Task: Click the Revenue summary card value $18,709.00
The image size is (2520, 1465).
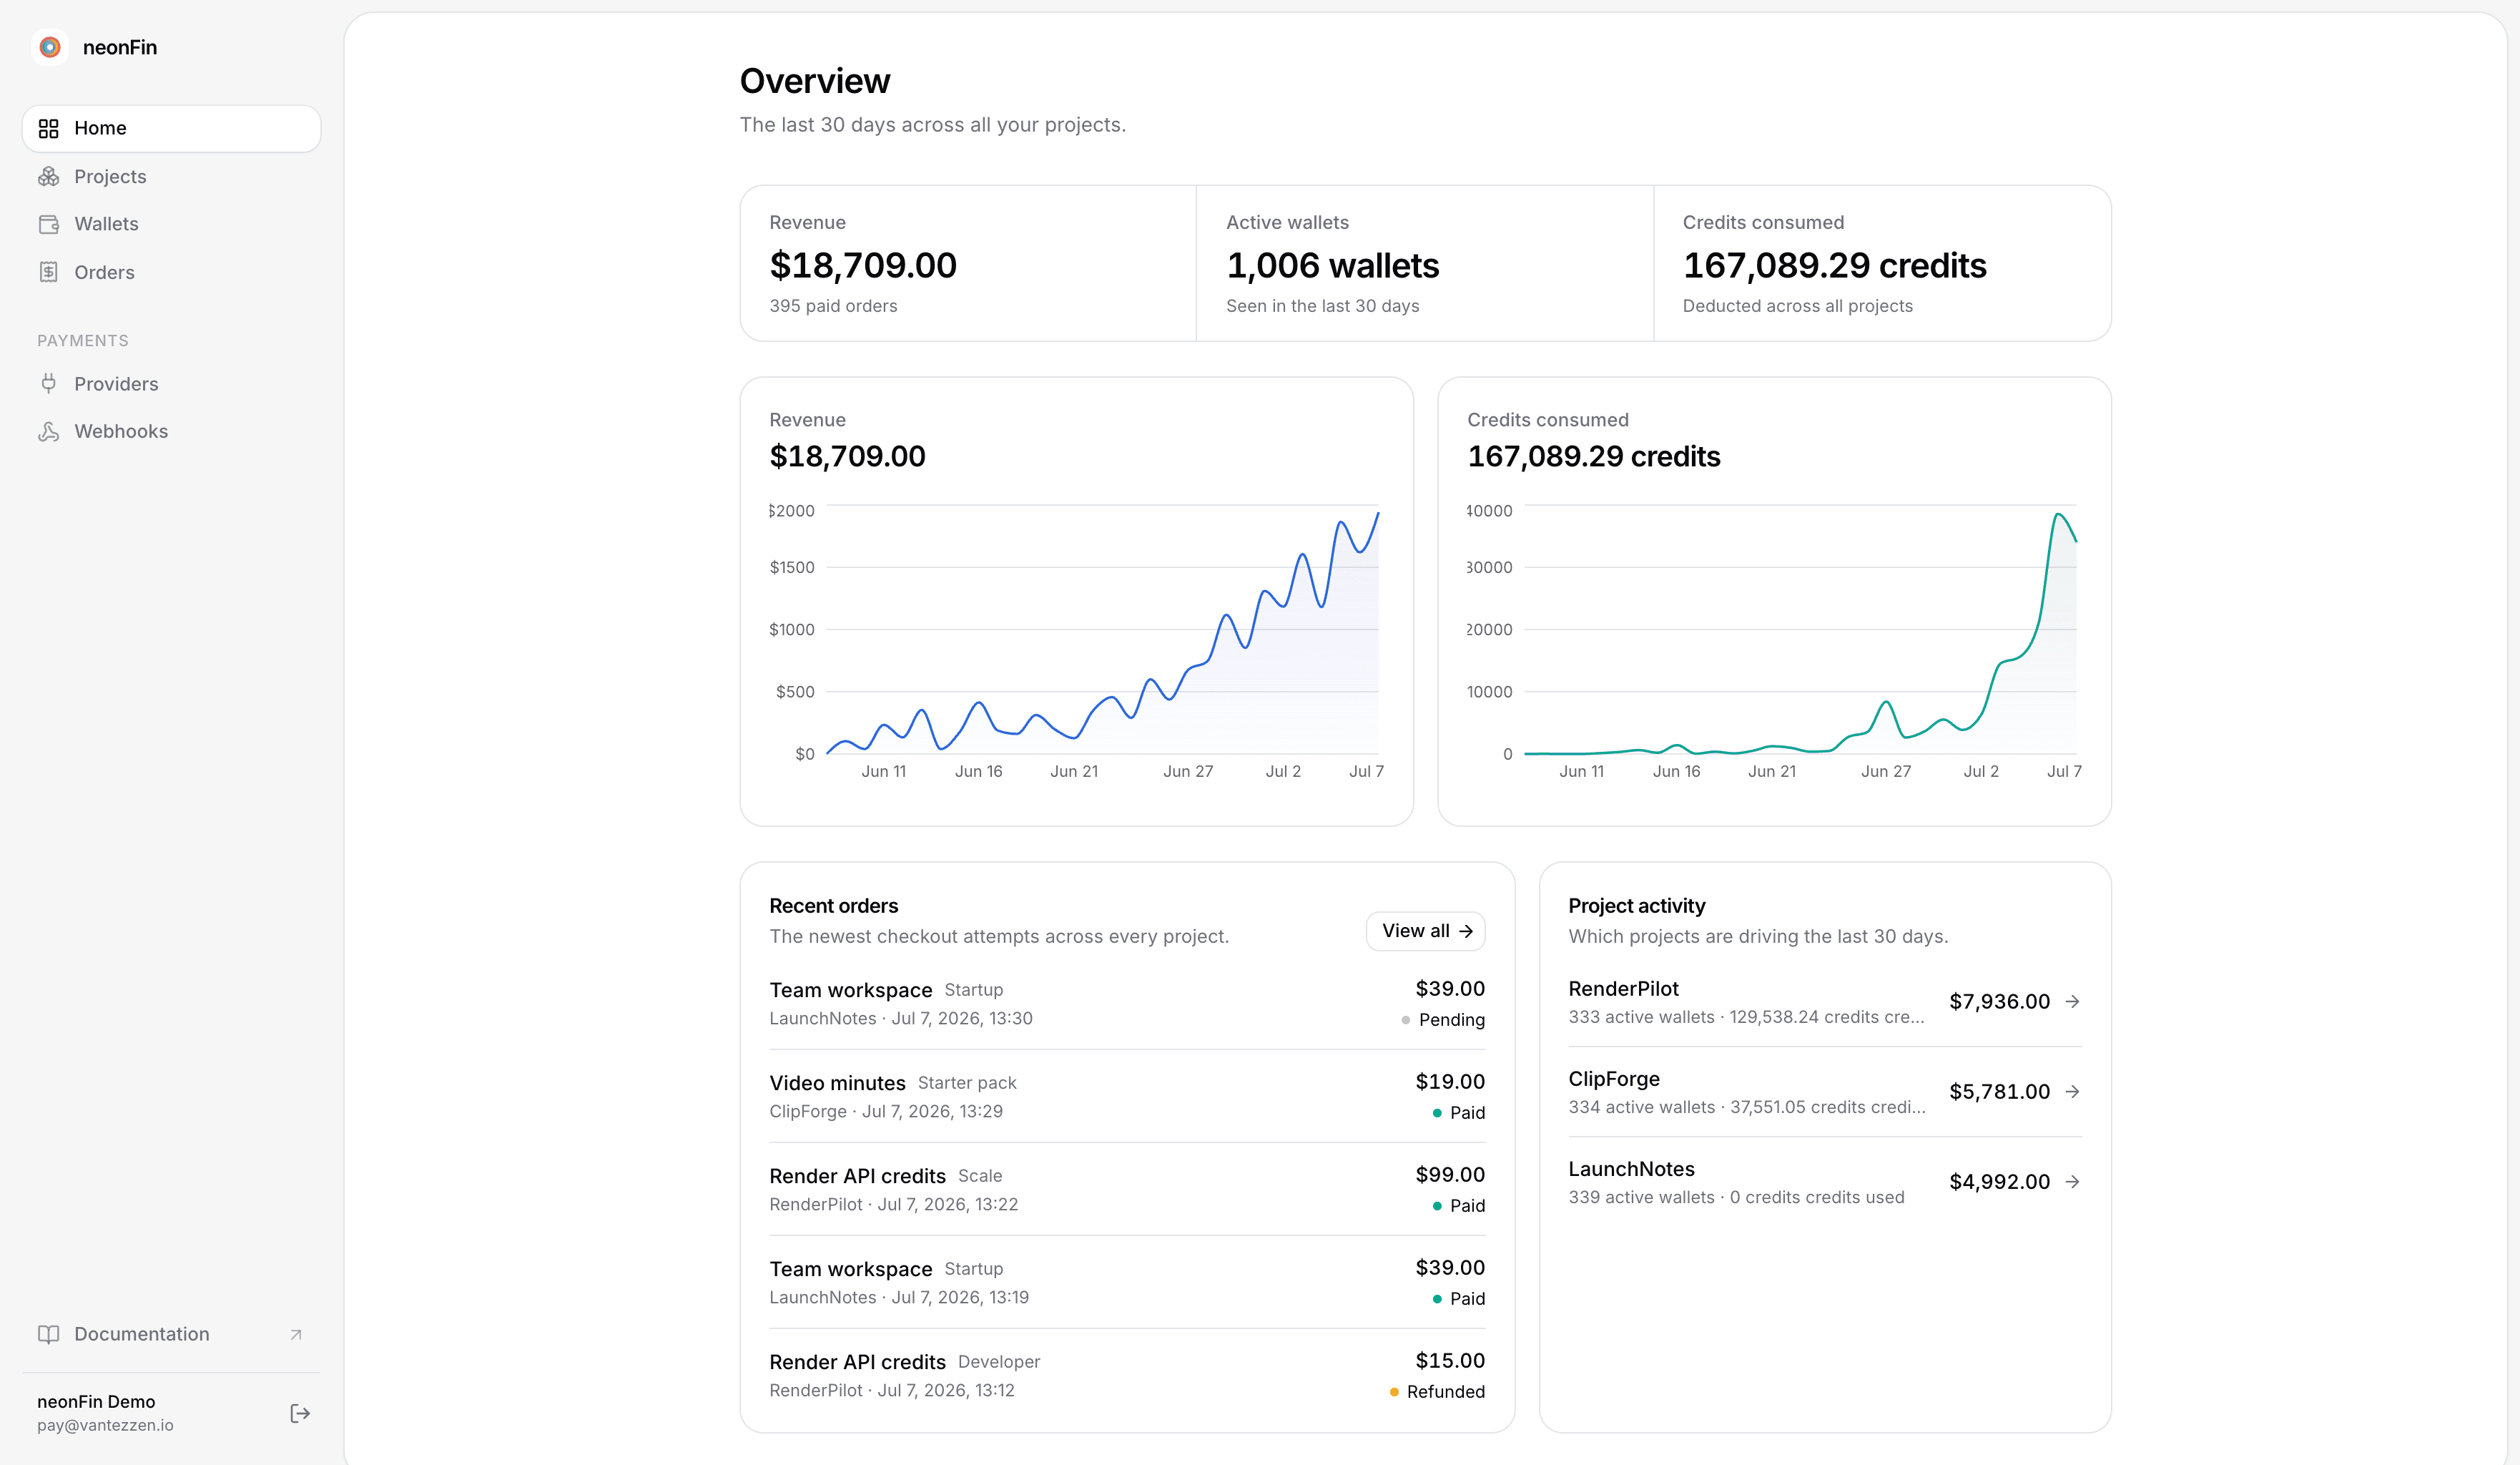Action: pos(863,266)
